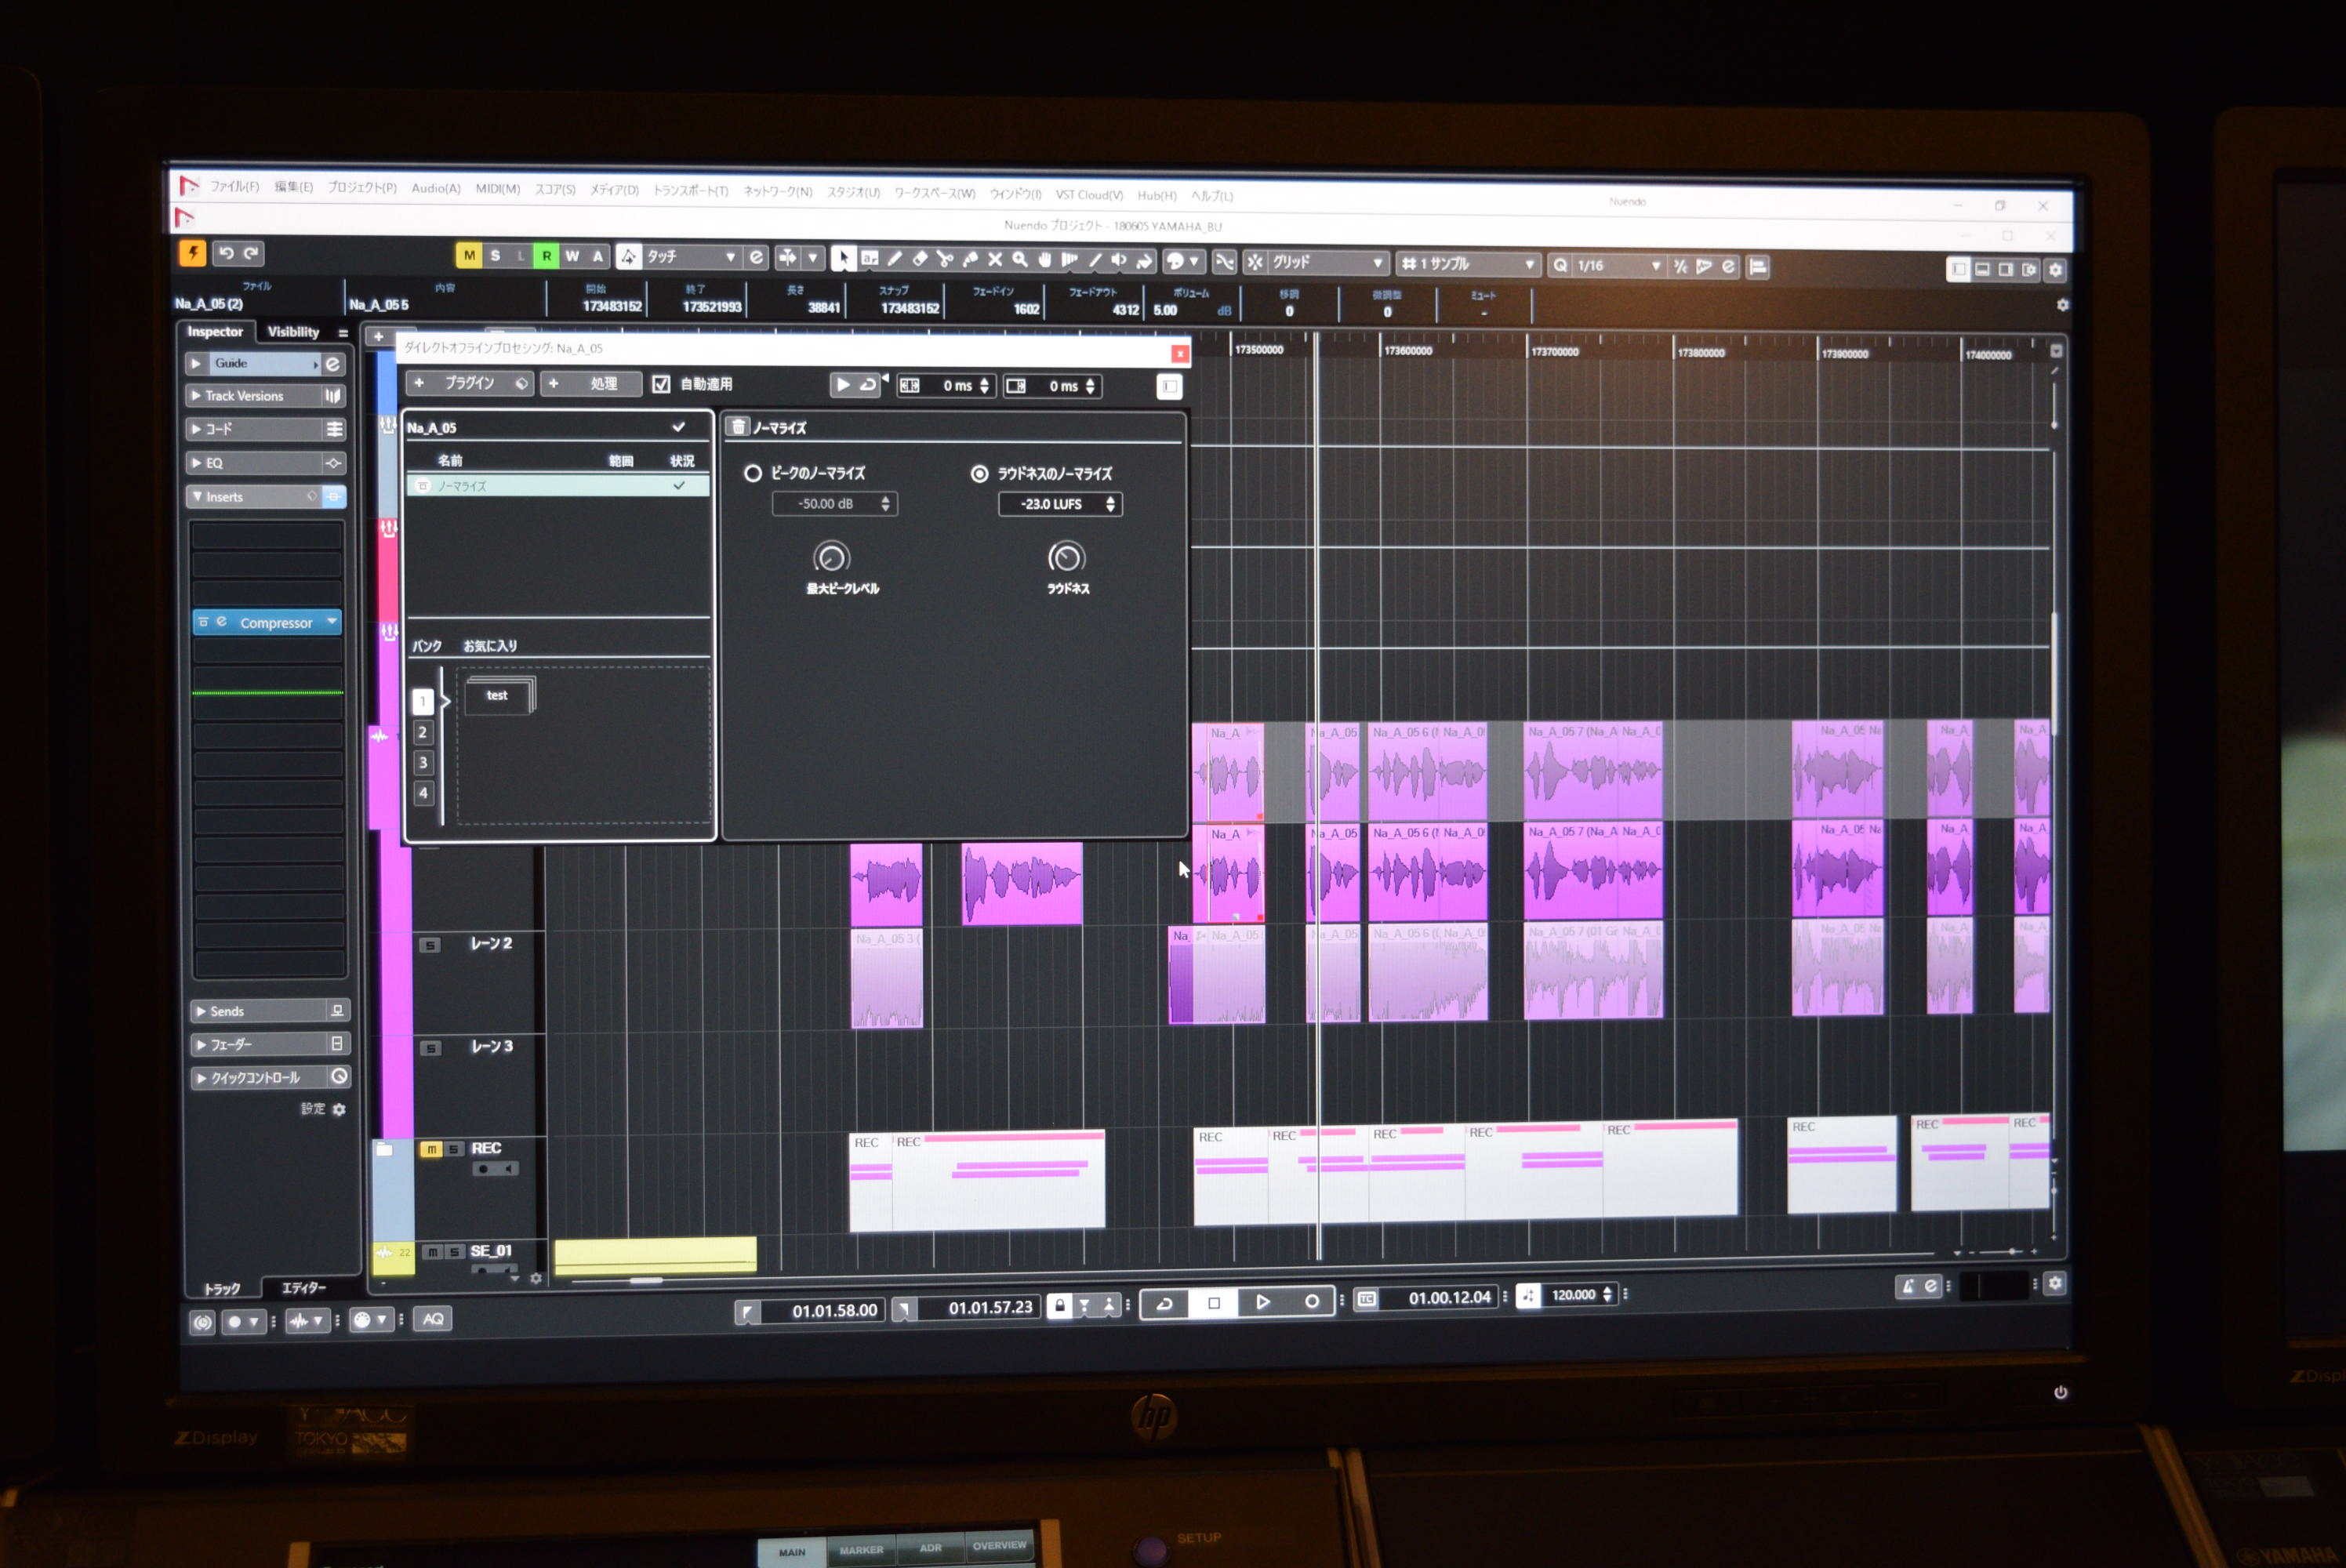Click the ラウドネス knob

1066,557
